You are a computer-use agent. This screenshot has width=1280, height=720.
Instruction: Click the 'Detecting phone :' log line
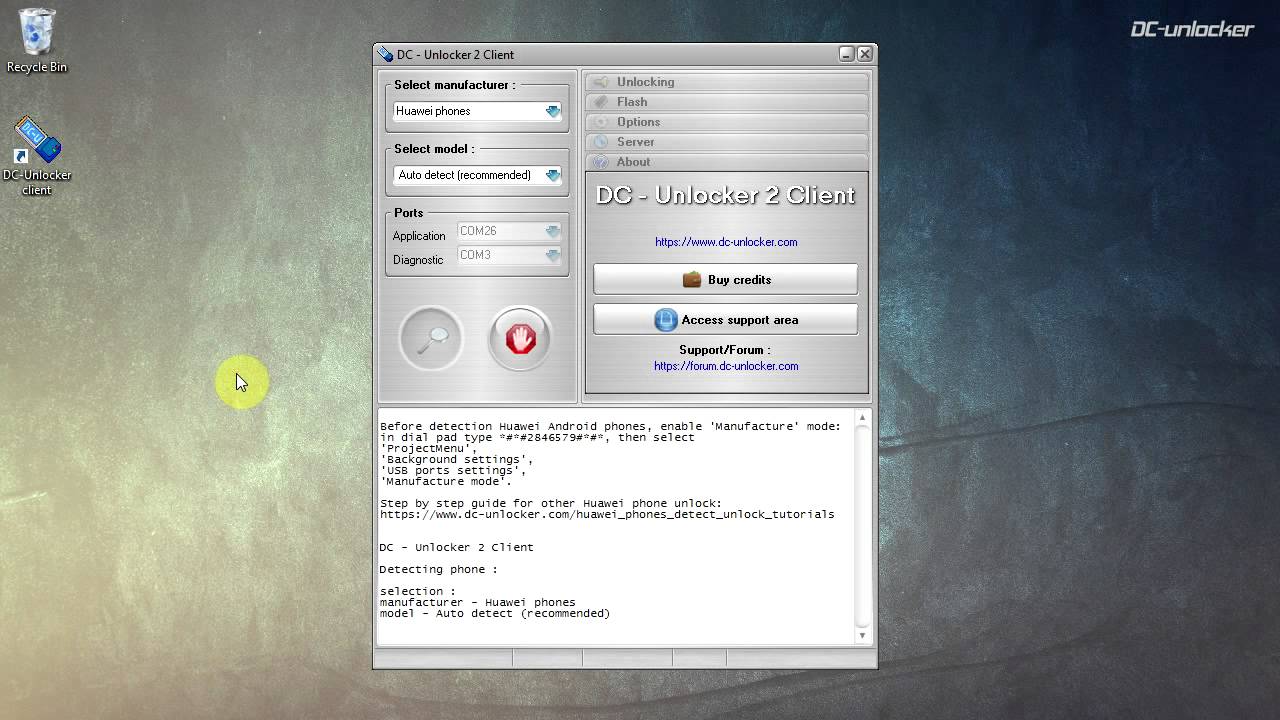pos(438,569)
